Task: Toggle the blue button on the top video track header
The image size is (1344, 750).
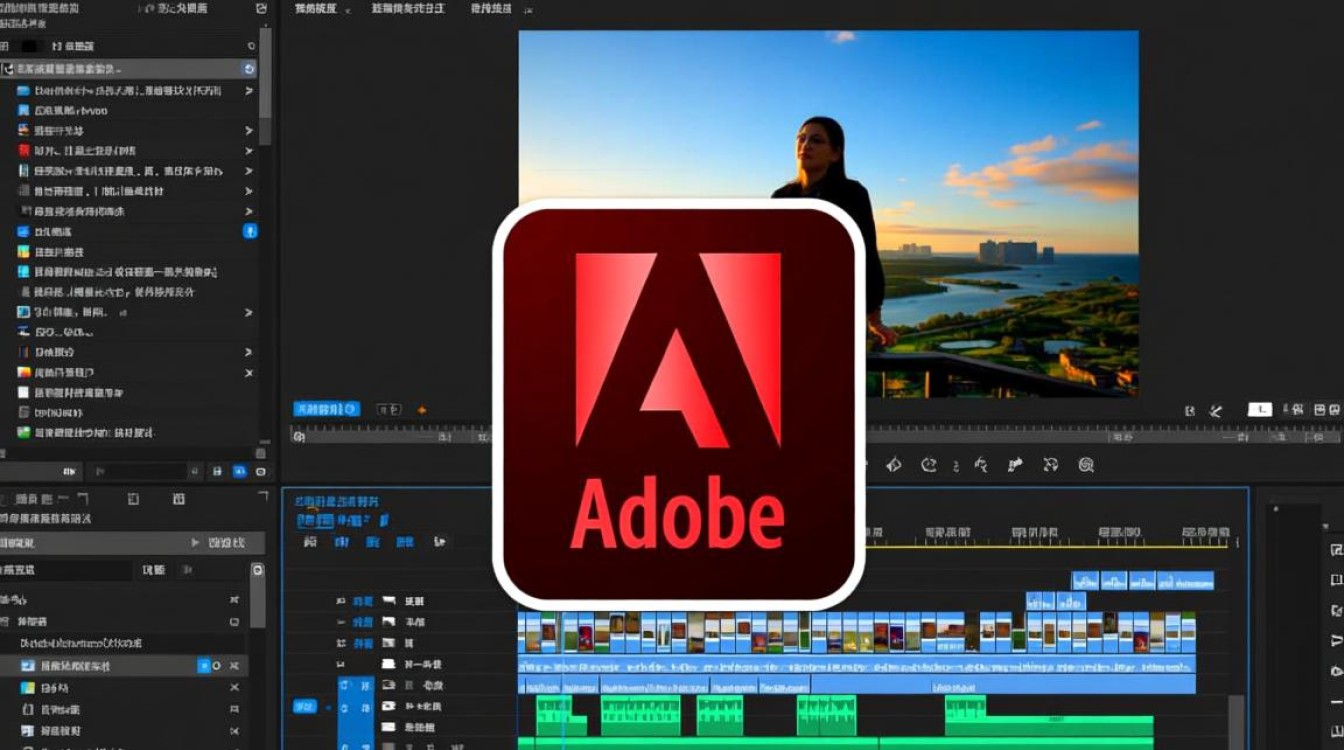Action: coord(362,601)
